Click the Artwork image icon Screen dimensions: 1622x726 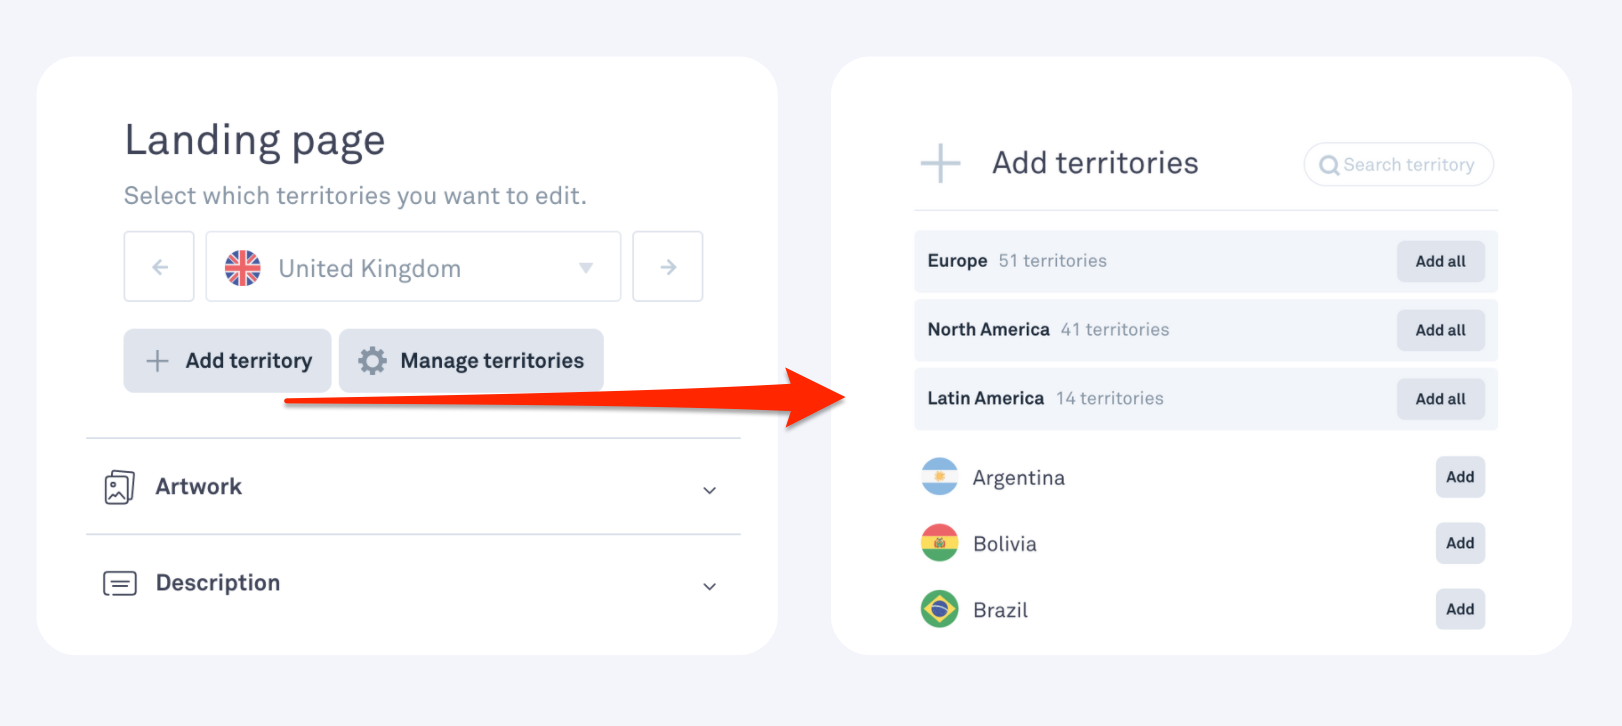(119, 487)
